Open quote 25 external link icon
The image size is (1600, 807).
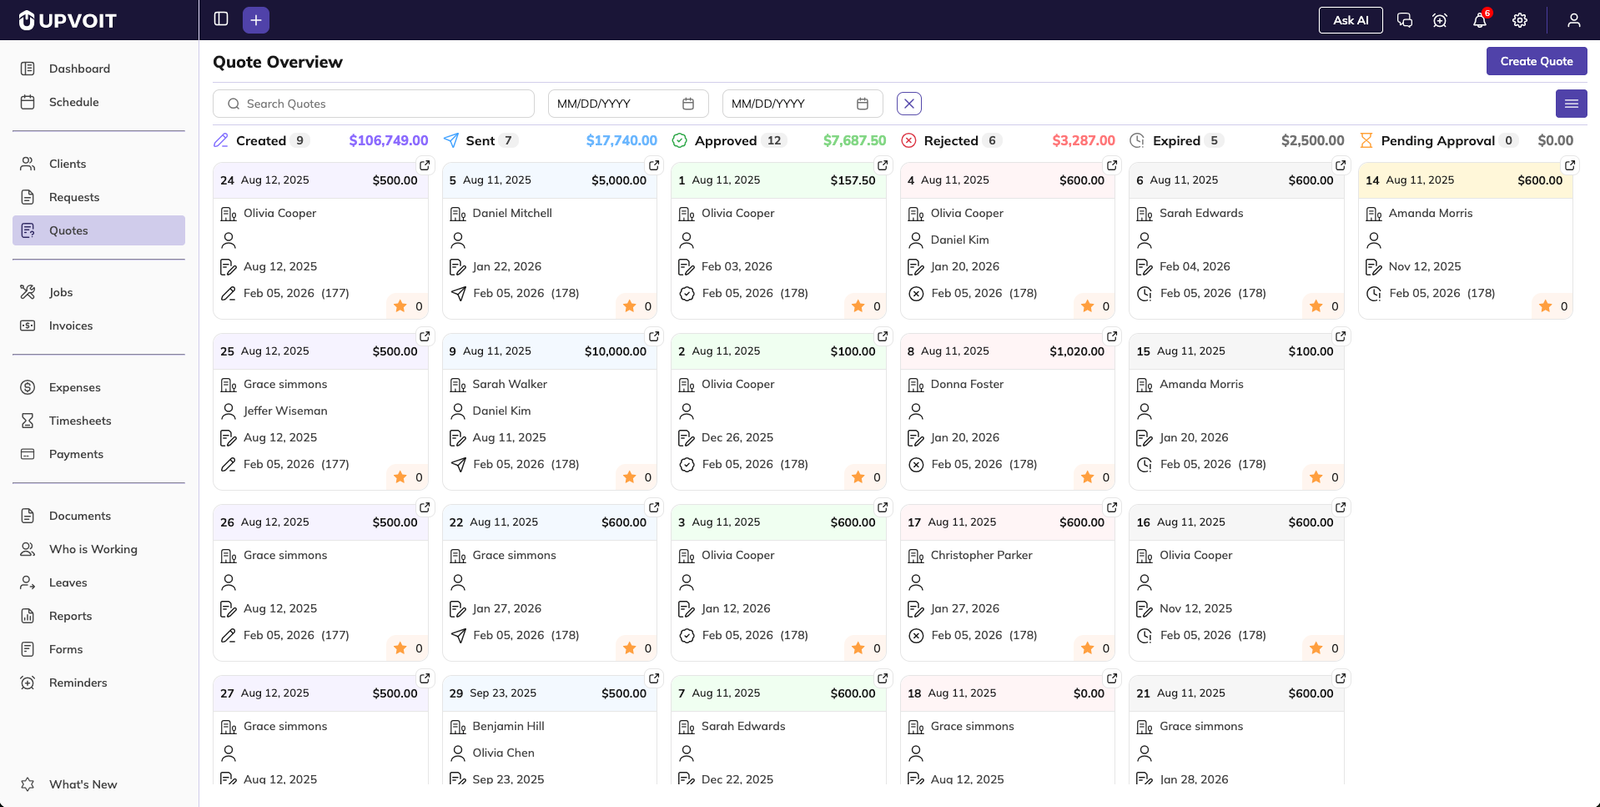425,336
